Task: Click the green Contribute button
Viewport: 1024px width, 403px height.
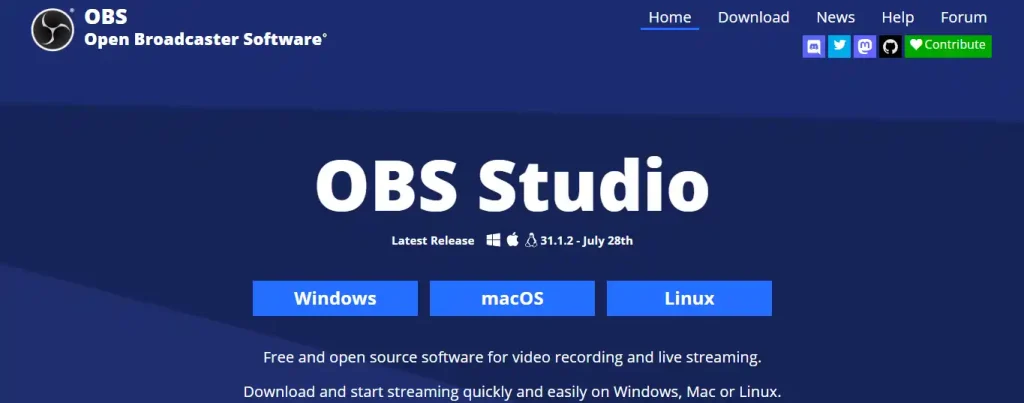Action: (x=948, y=46)
